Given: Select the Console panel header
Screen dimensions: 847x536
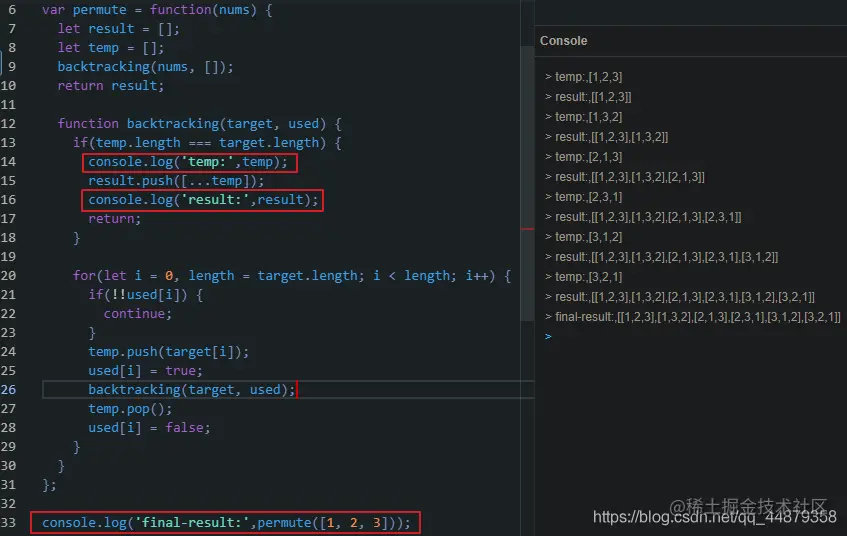Looking at the screenshot, I should click(x=563, y=41).
